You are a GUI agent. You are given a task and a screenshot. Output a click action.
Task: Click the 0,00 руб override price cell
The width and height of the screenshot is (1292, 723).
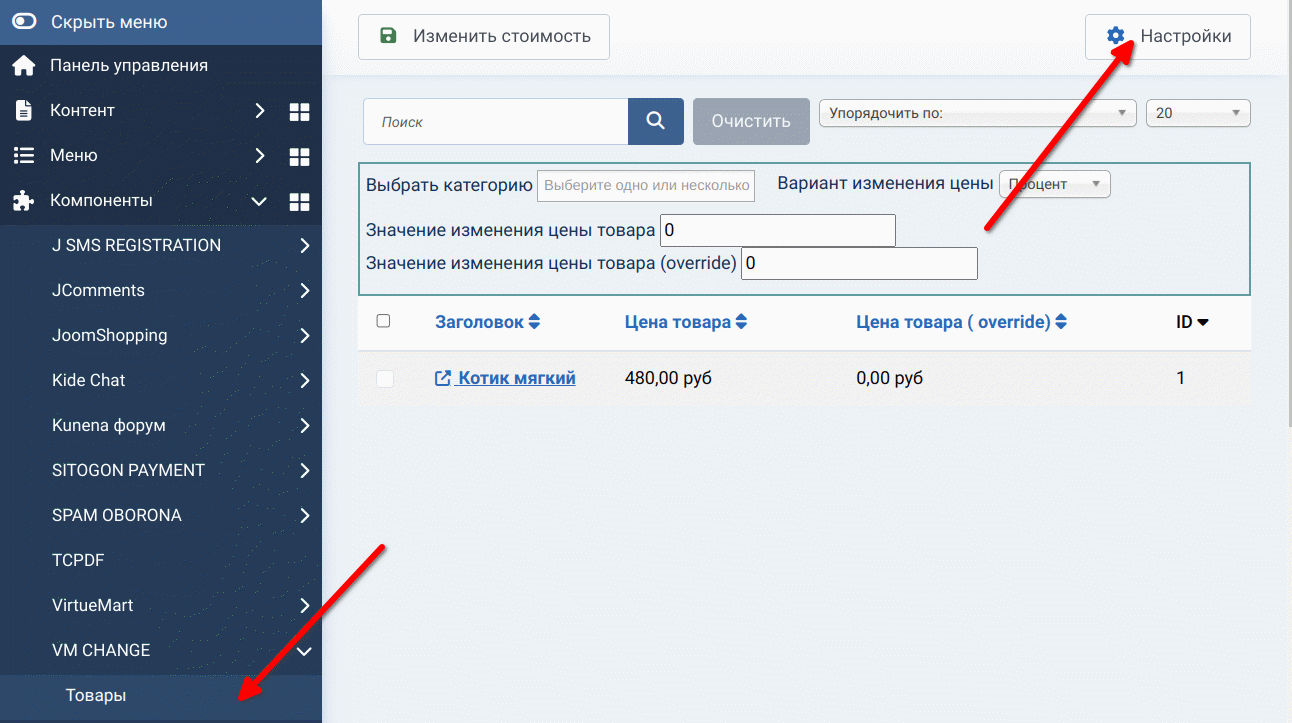pos(890,378)
